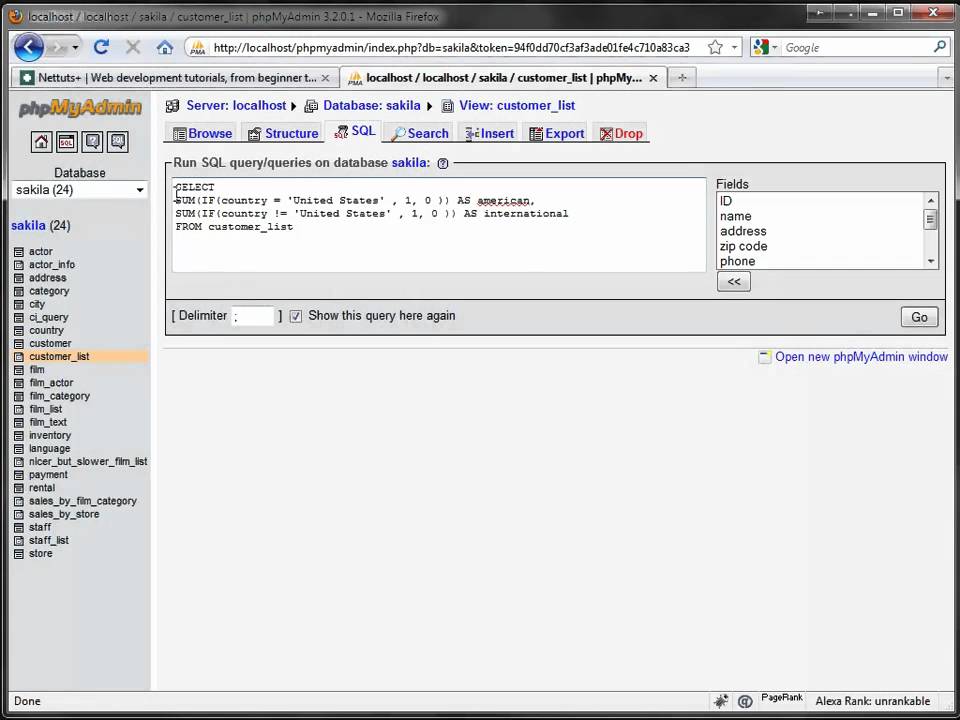The width and height of the screenshot is (960, 720).
Task: Click the SQL query help question-mark icon
Action: (x=443, y=163)
